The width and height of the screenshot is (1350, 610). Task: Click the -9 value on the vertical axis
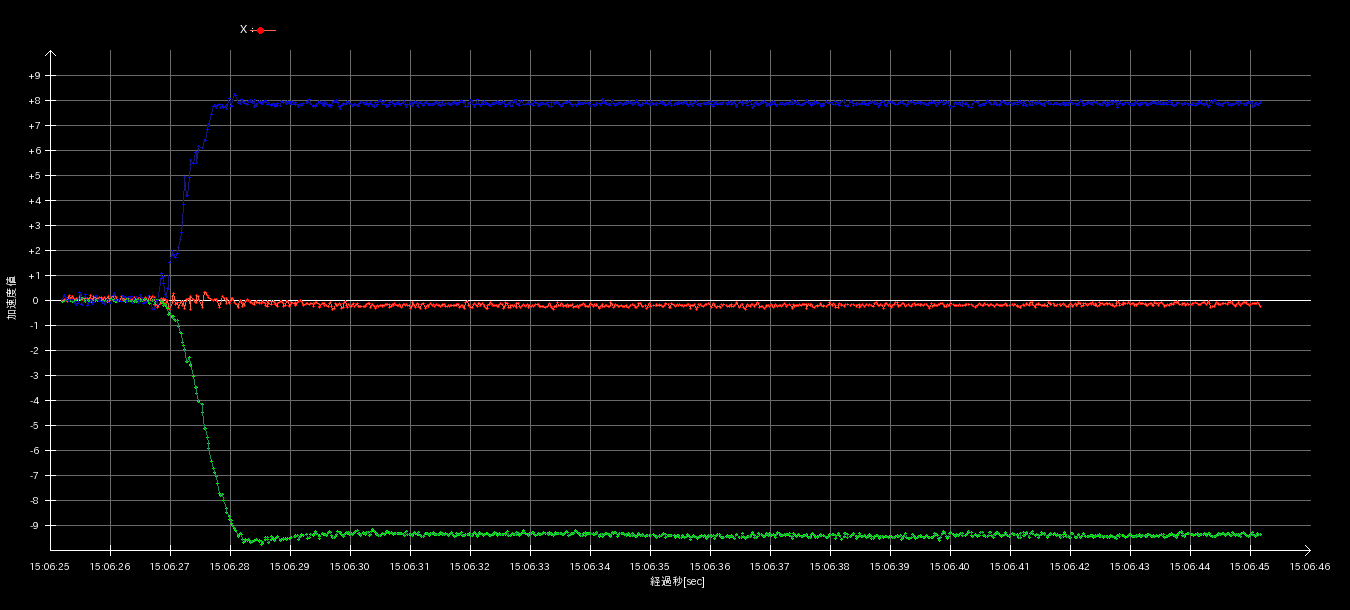(x=35, y=526)
